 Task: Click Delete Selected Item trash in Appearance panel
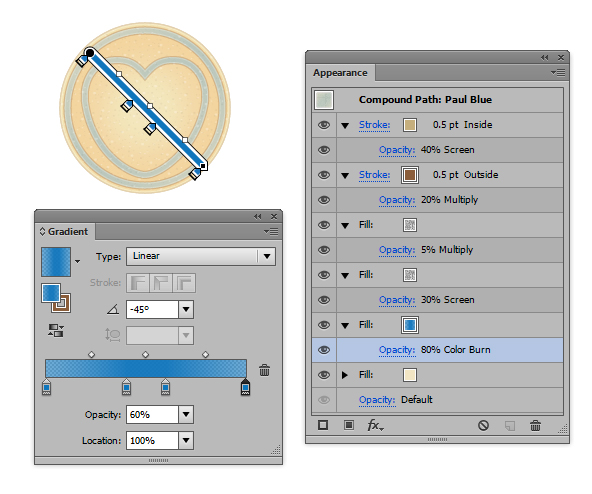(x=535, y=426)
